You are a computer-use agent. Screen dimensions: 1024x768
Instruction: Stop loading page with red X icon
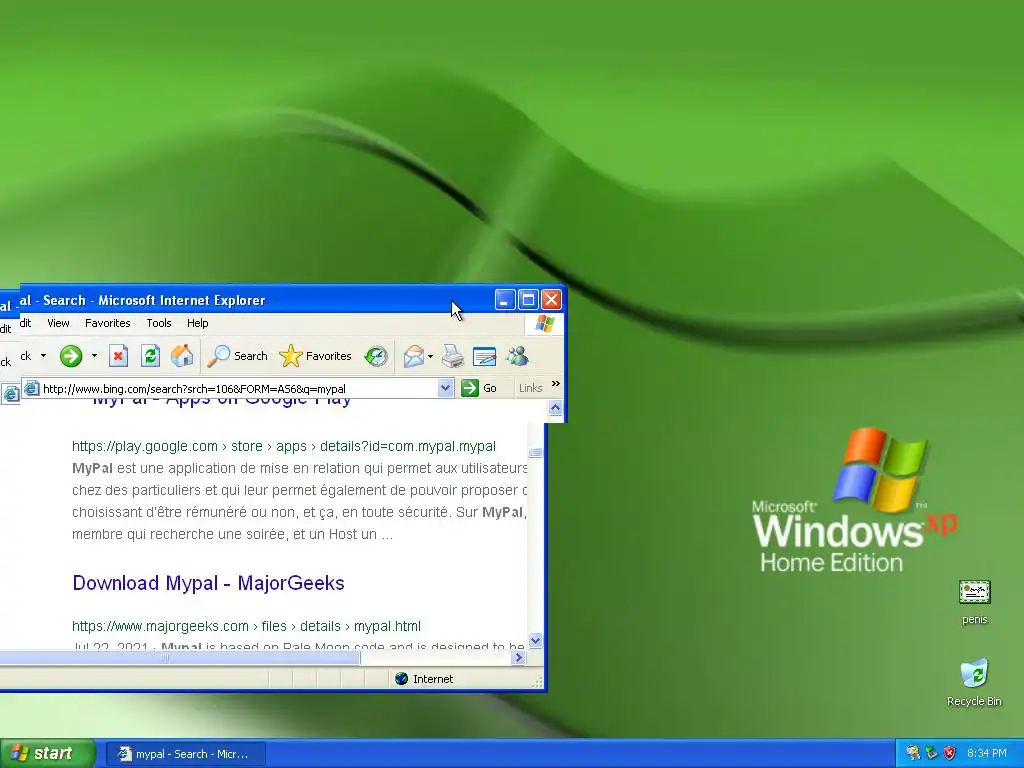pyautogui.click(x=118, y=356)
